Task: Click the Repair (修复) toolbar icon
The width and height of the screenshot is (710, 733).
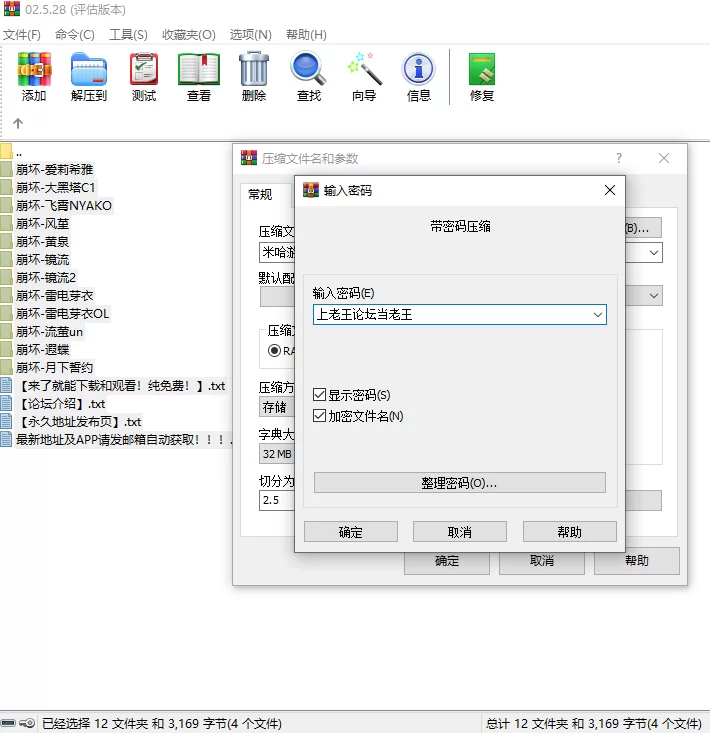Action: tap(482, 69)
